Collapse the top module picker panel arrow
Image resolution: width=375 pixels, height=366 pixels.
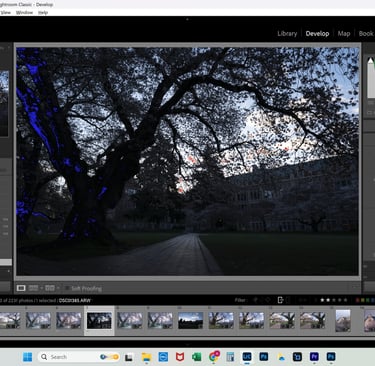(x=187, y=19)
